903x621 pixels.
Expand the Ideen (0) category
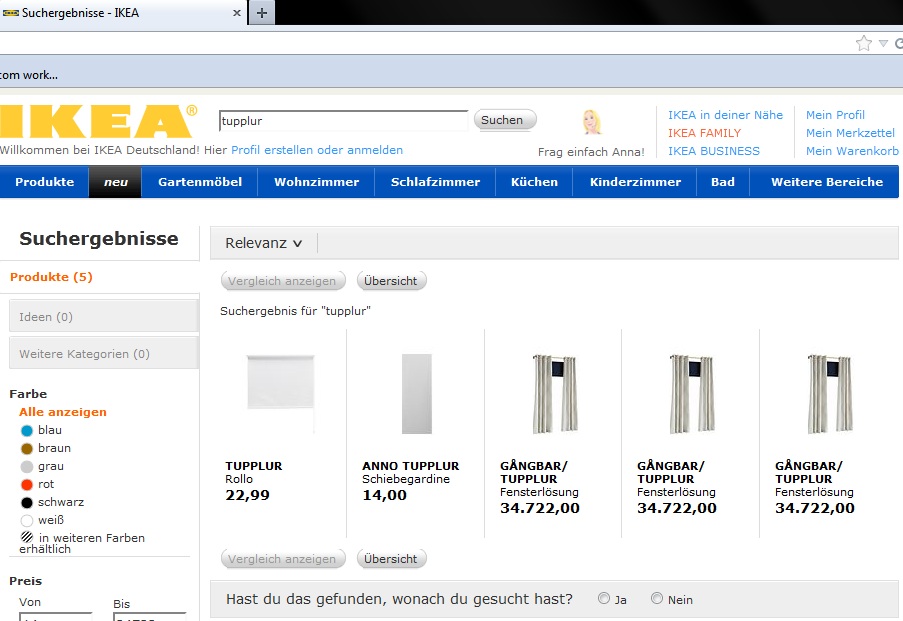(x=103, y=317)
